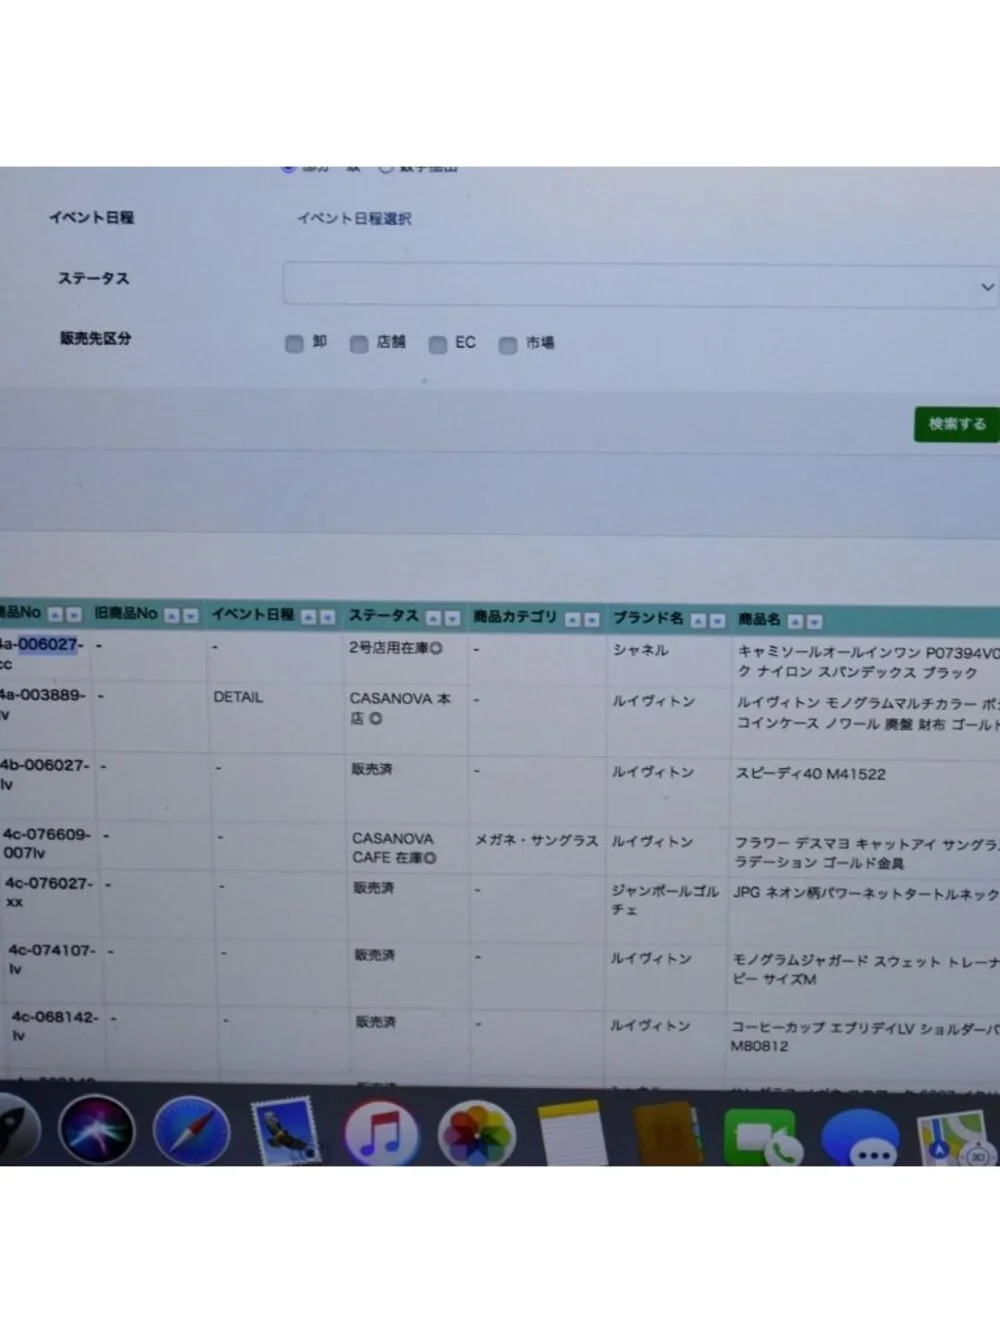The image size is (1000, 1333).
Task: Open iTunes from the dock
Action: [381, 1134]
